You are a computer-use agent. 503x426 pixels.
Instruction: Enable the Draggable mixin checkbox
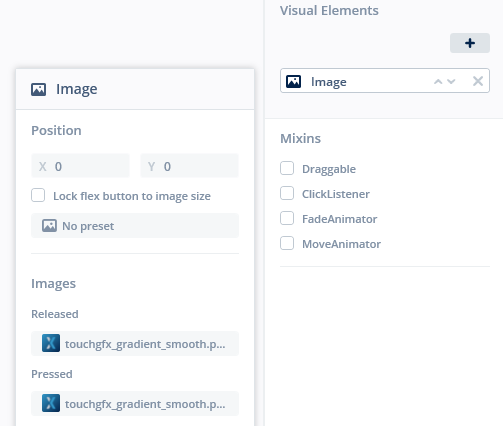click(287, 168)
